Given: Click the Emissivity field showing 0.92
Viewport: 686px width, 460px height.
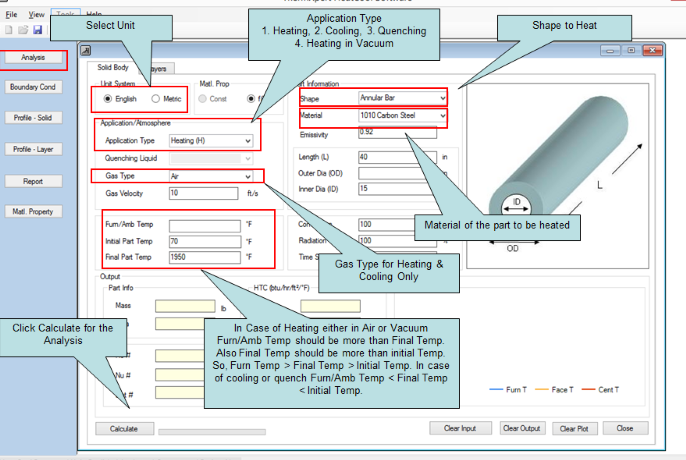Looking at the screenshot, I should 397,133.
